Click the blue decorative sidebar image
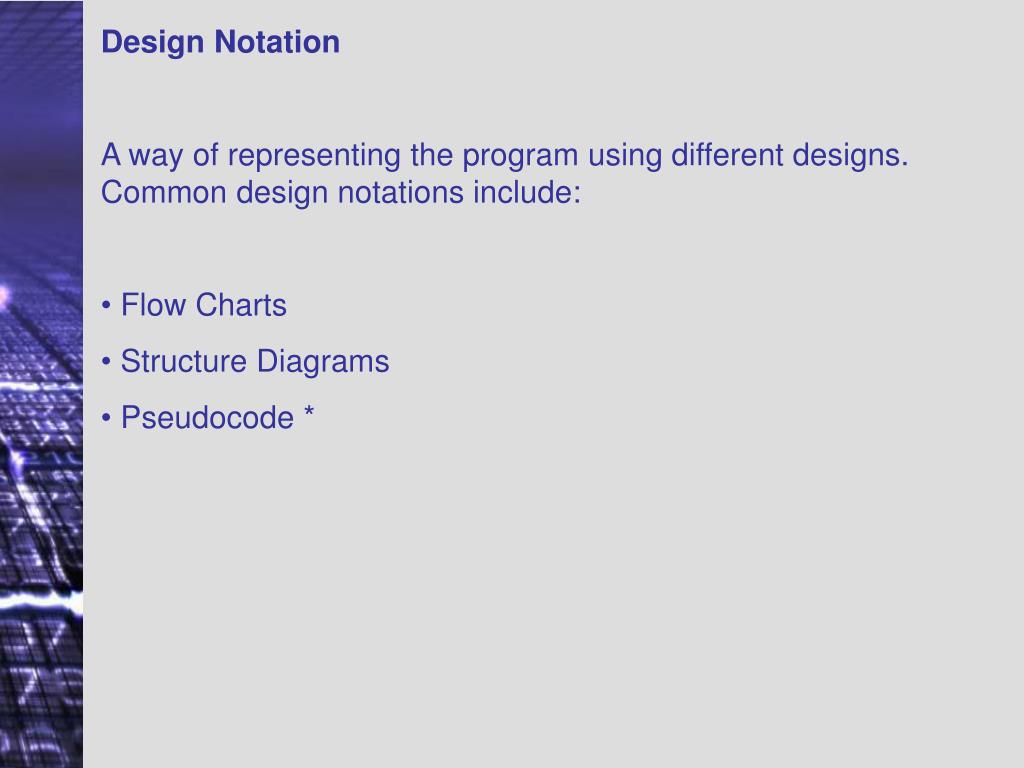Image resolution: width=1024 pixels, height=768 pixels. (x=41, y=384)
